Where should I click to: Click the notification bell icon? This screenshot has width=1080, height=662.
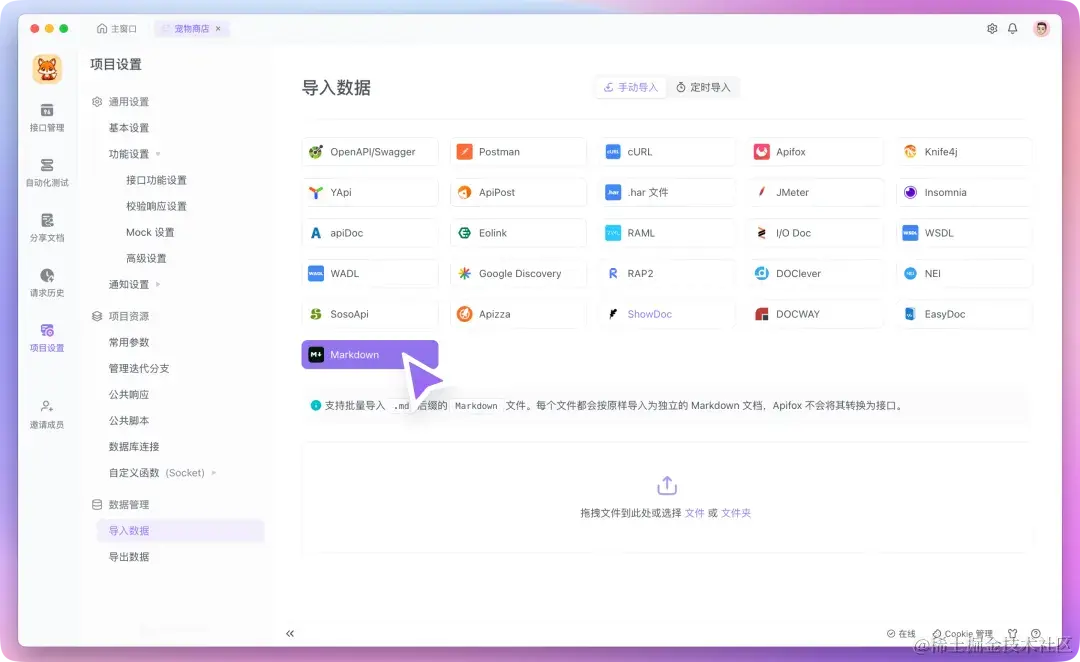[1013, 28]
